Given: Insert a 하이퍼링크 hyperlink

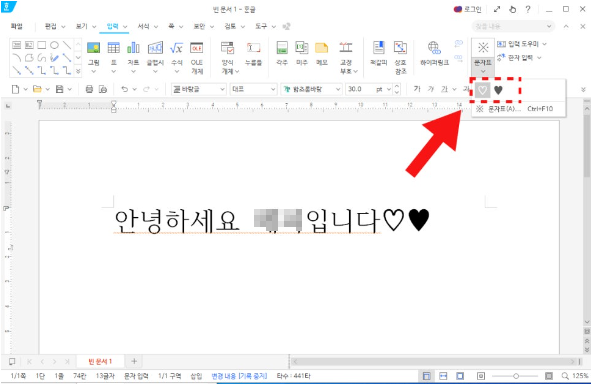Looking at the screenshot, I should [x=434, y=48].
